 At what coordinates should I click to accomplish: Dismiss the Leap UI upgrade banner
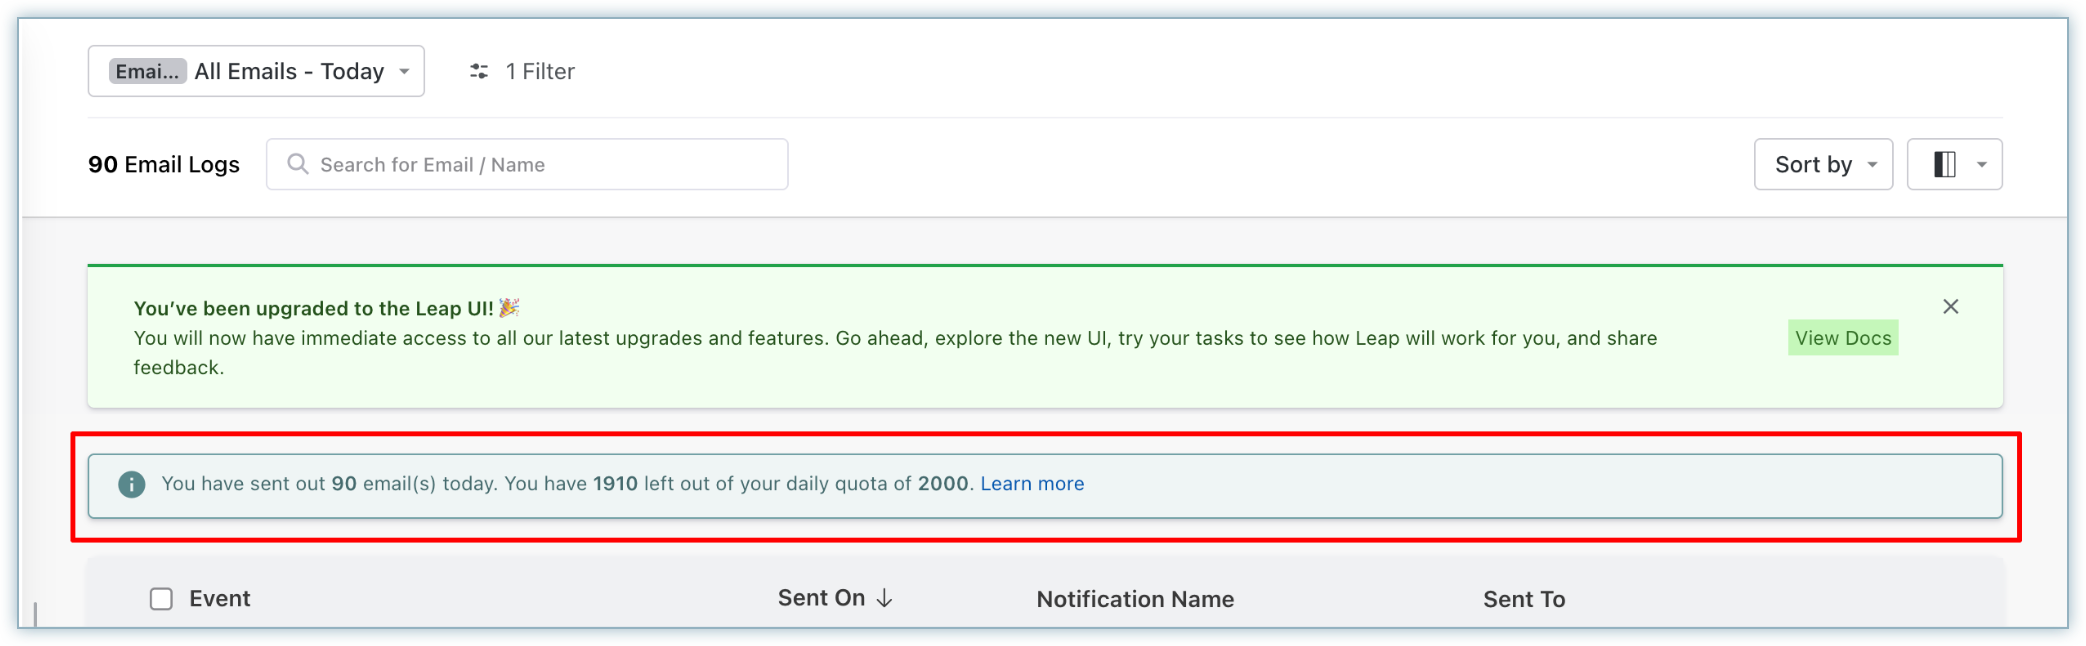1950,307
